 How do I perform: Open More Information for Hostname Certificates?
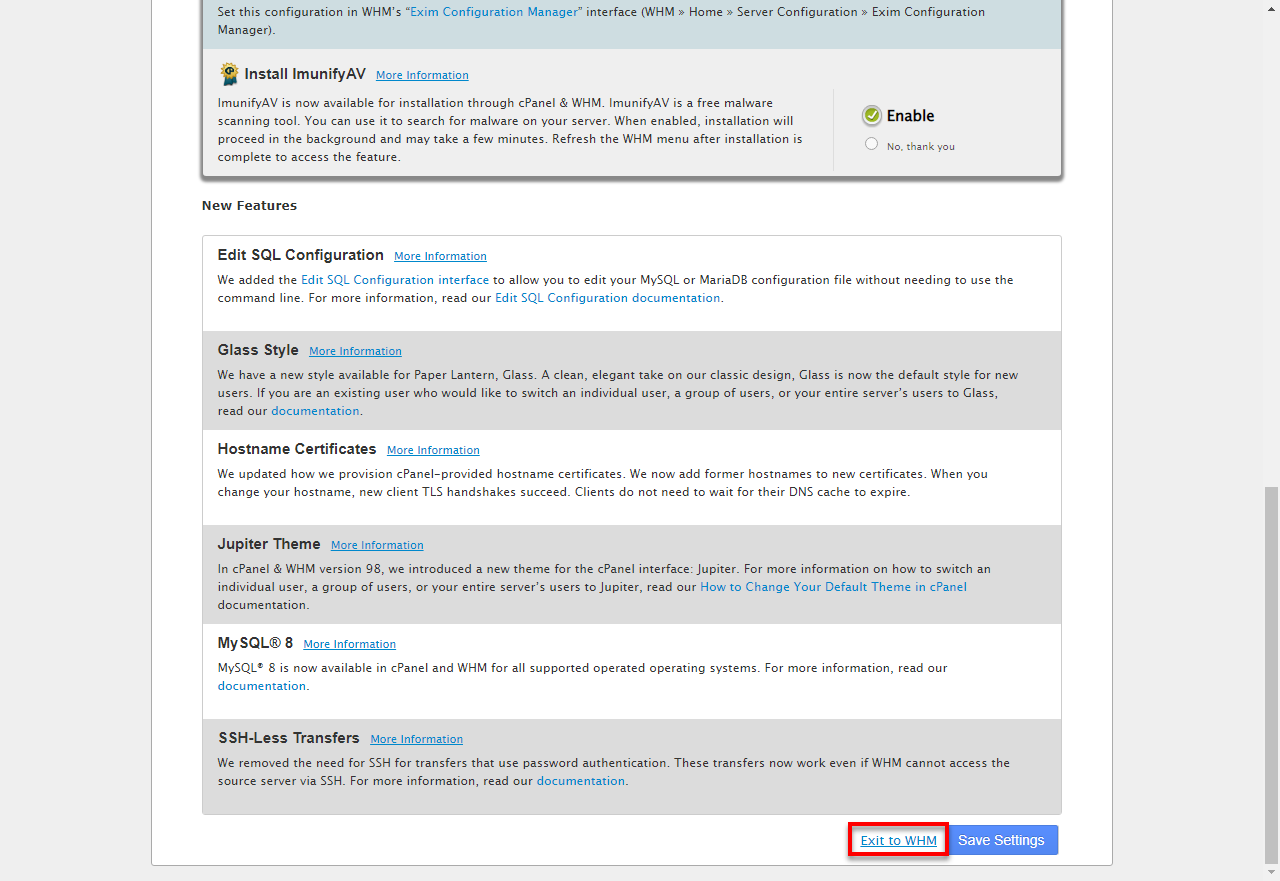click(433, 450)
